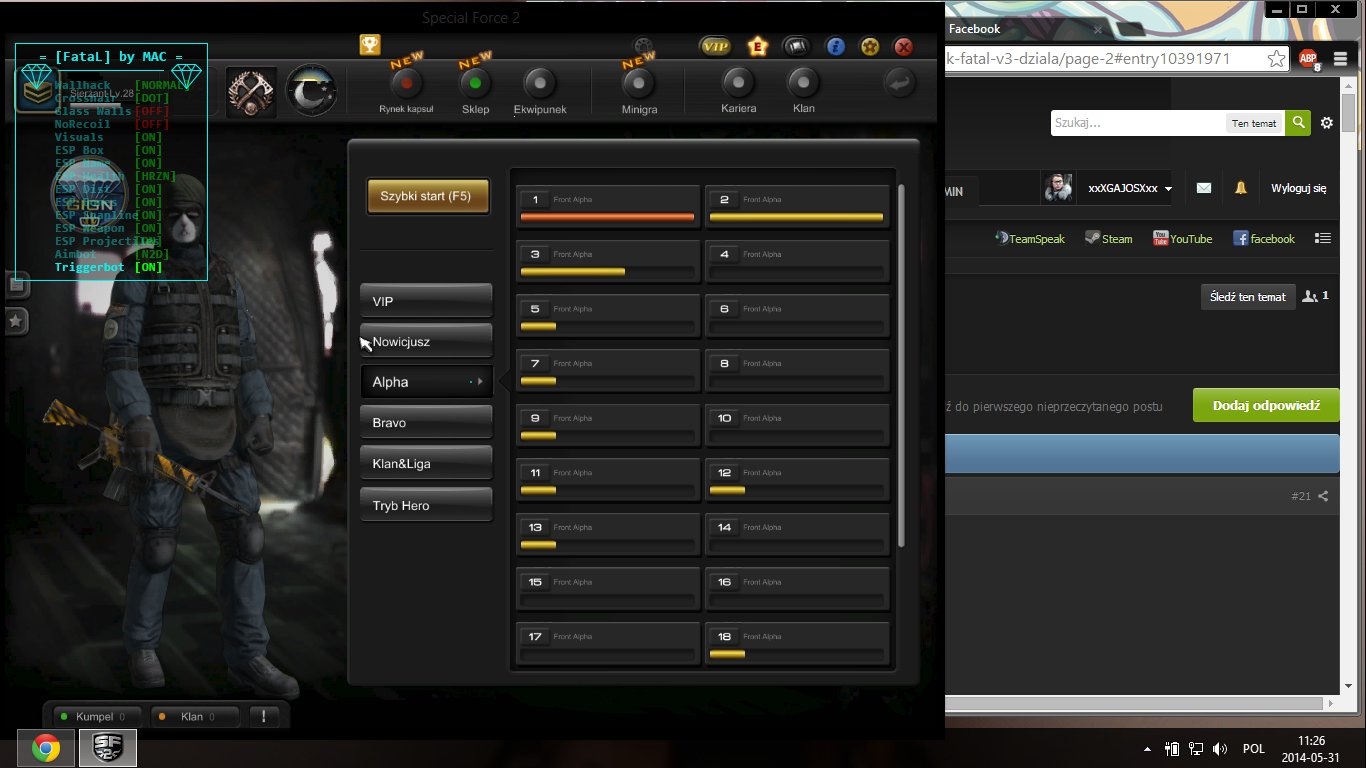Screen dimensions: 1366x768
Task: Click the channel list scrollbar
Action: pos(901,365)
